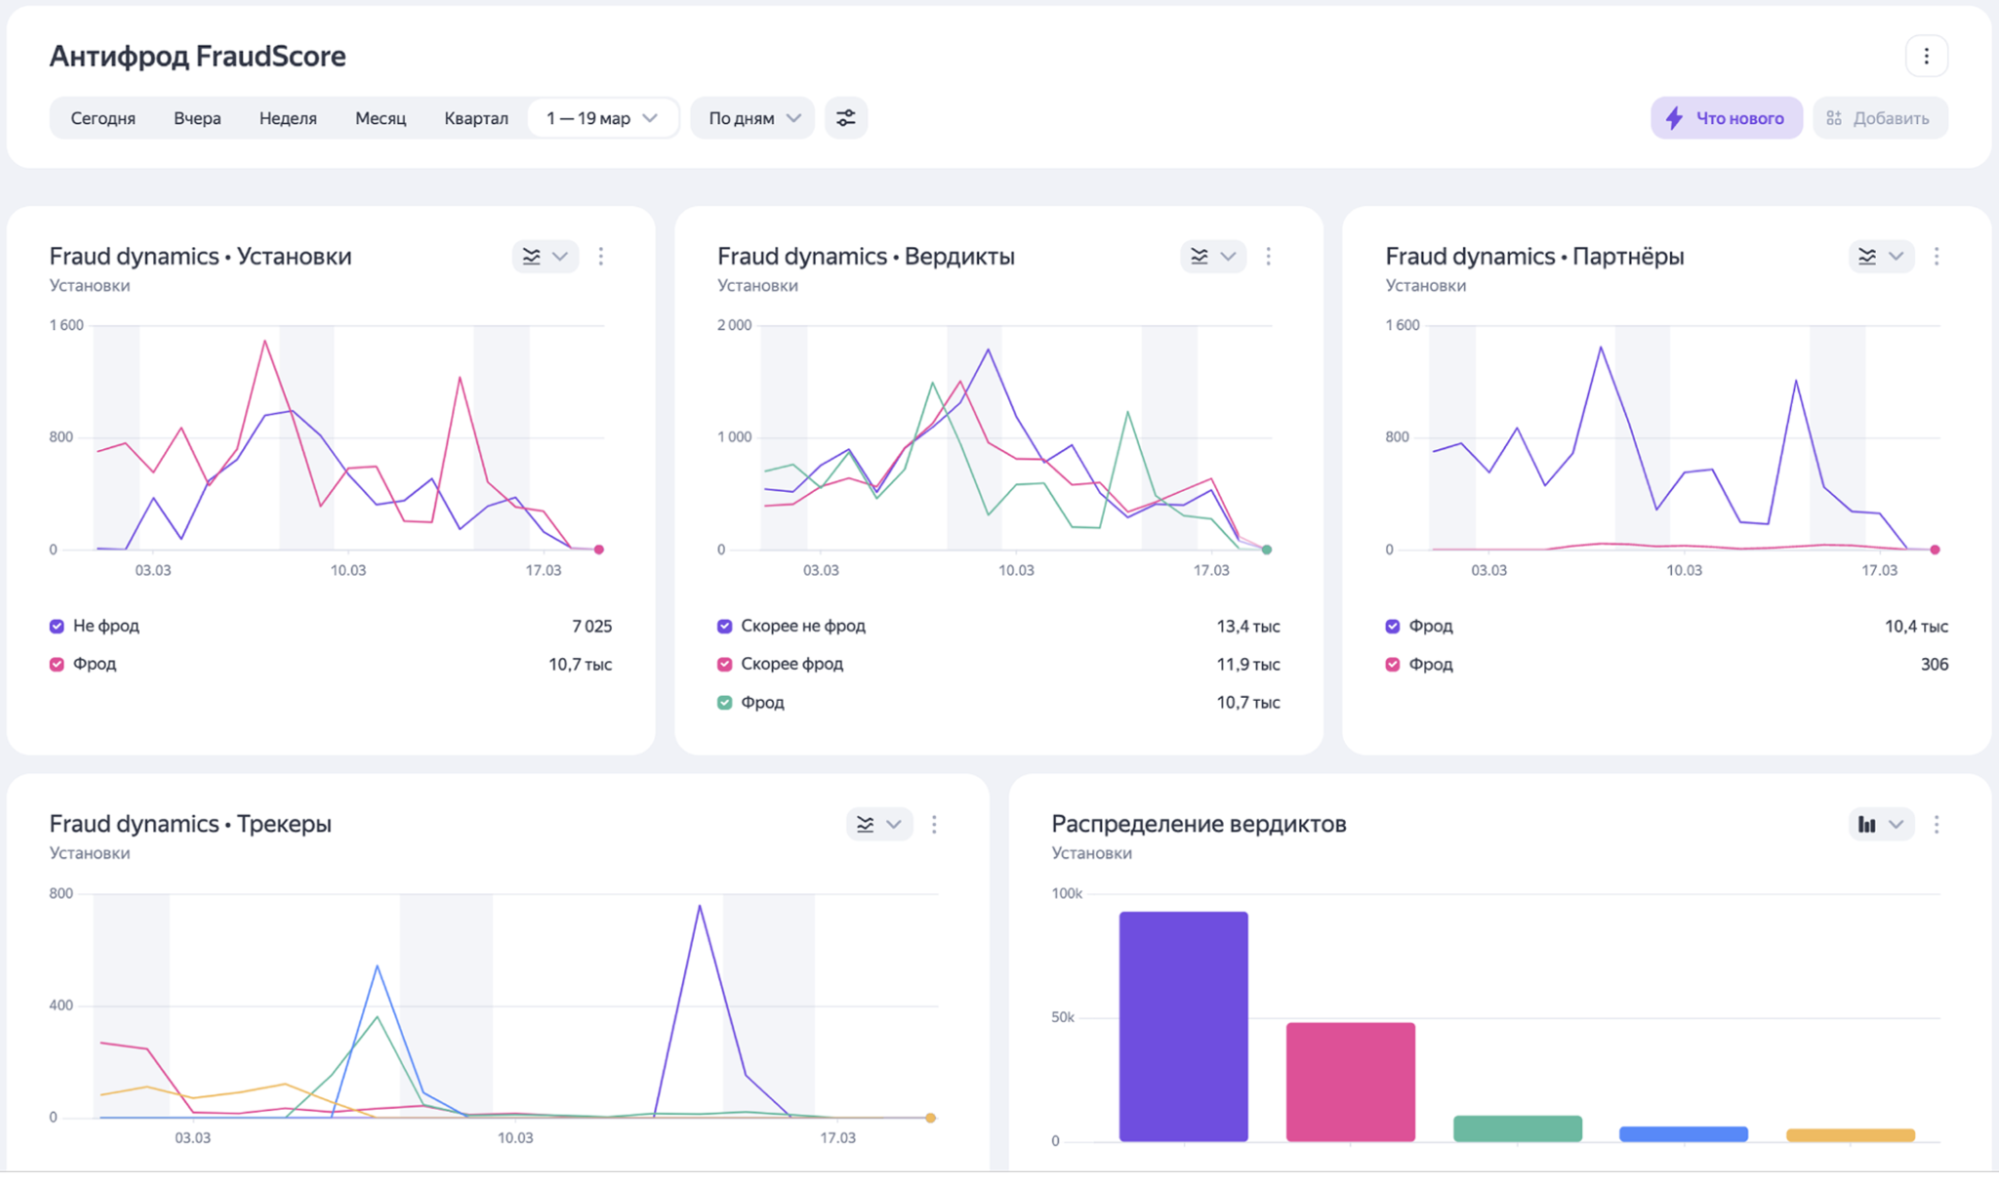Open the По дням grouping dropdown
This screenshot has width=1999, height=1178.
[753, 118]
